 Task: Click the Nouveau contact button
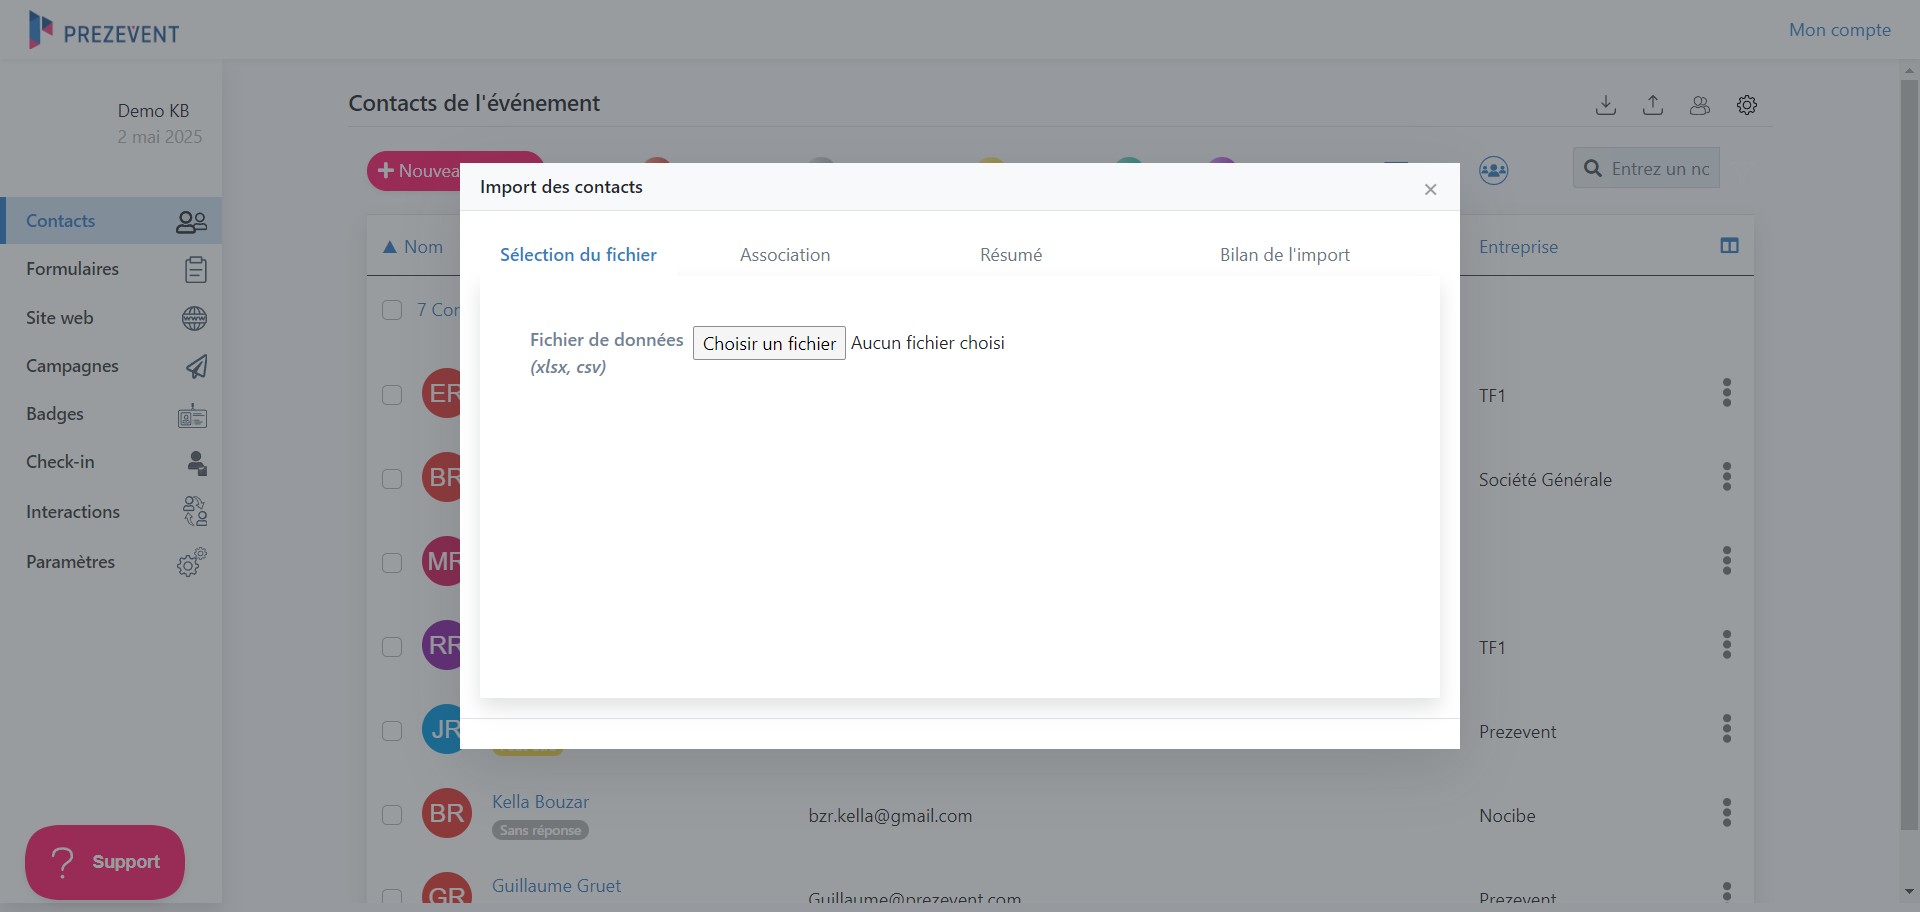point(414,171)
